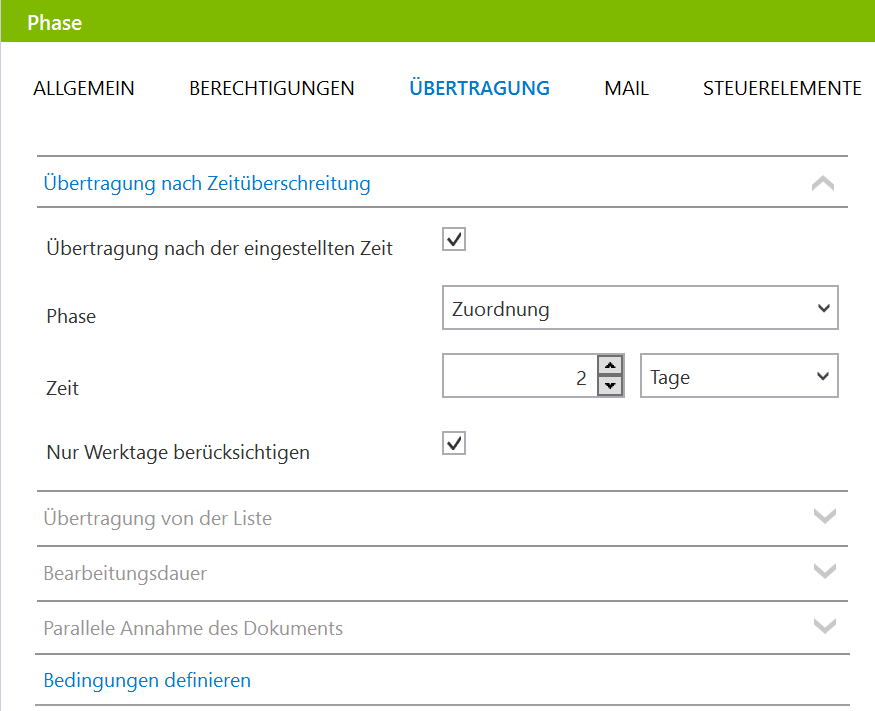This screenshot has width=875, height=711.
Task: Collapse the Übertragung nach Zeitüberschreitung chevron
Action: [x=823, y=183]
